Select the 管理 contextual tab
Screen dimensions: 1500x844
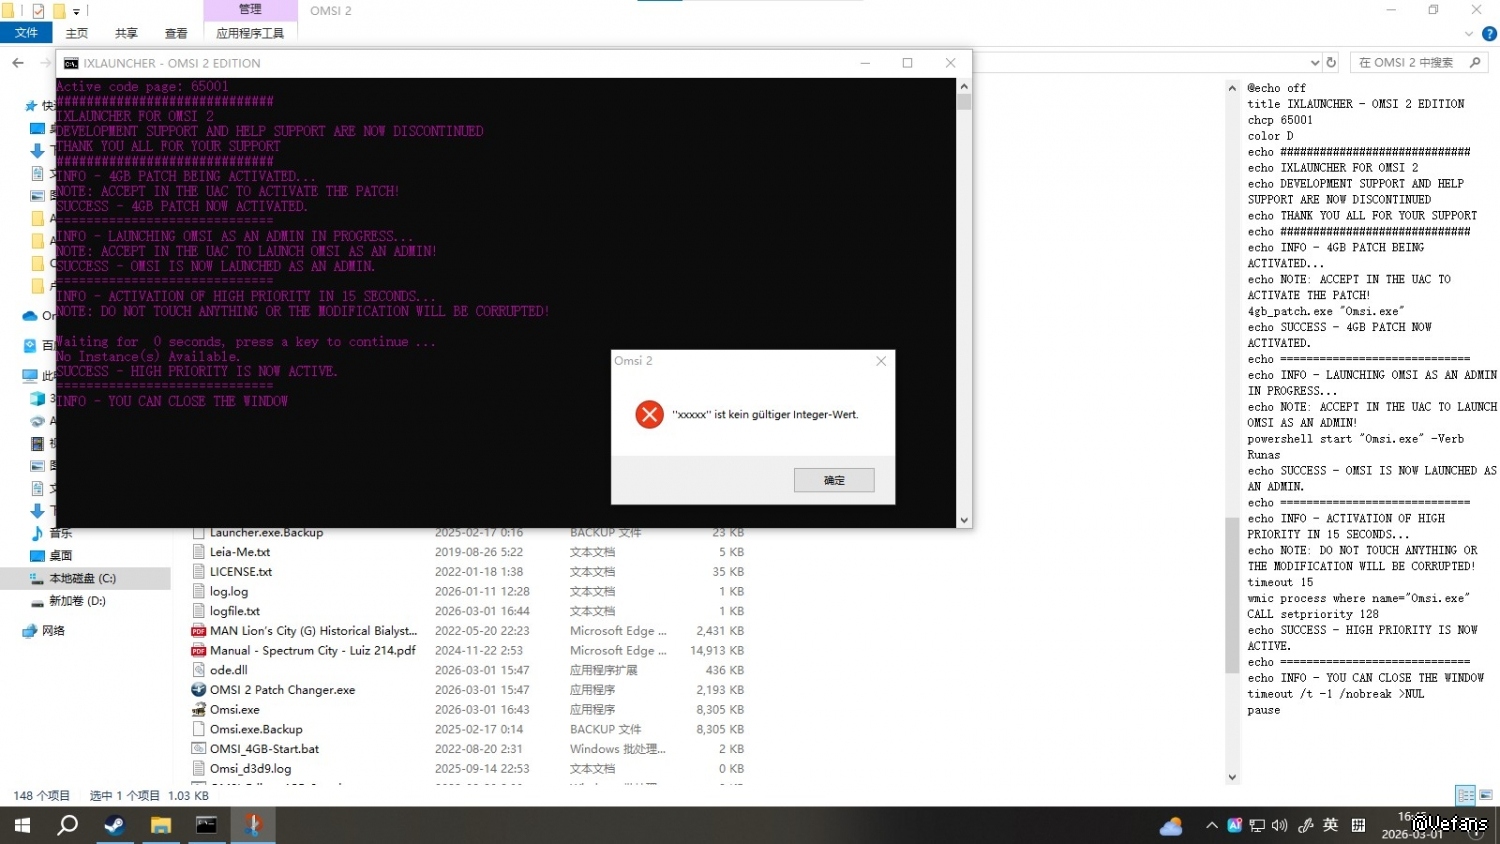(250, 9)
